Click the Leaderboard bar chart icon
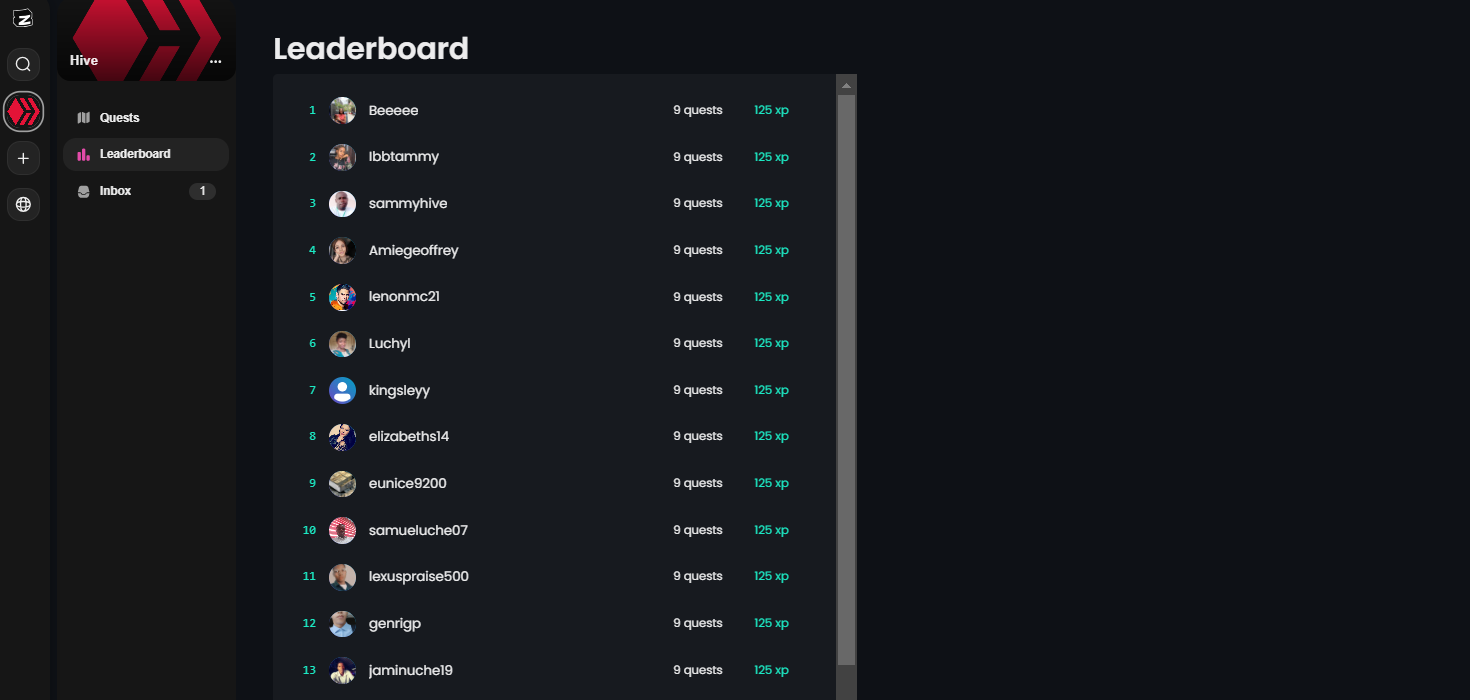Image resolution: width=1470 pixels, height=700 pixels. coord(84,154)
